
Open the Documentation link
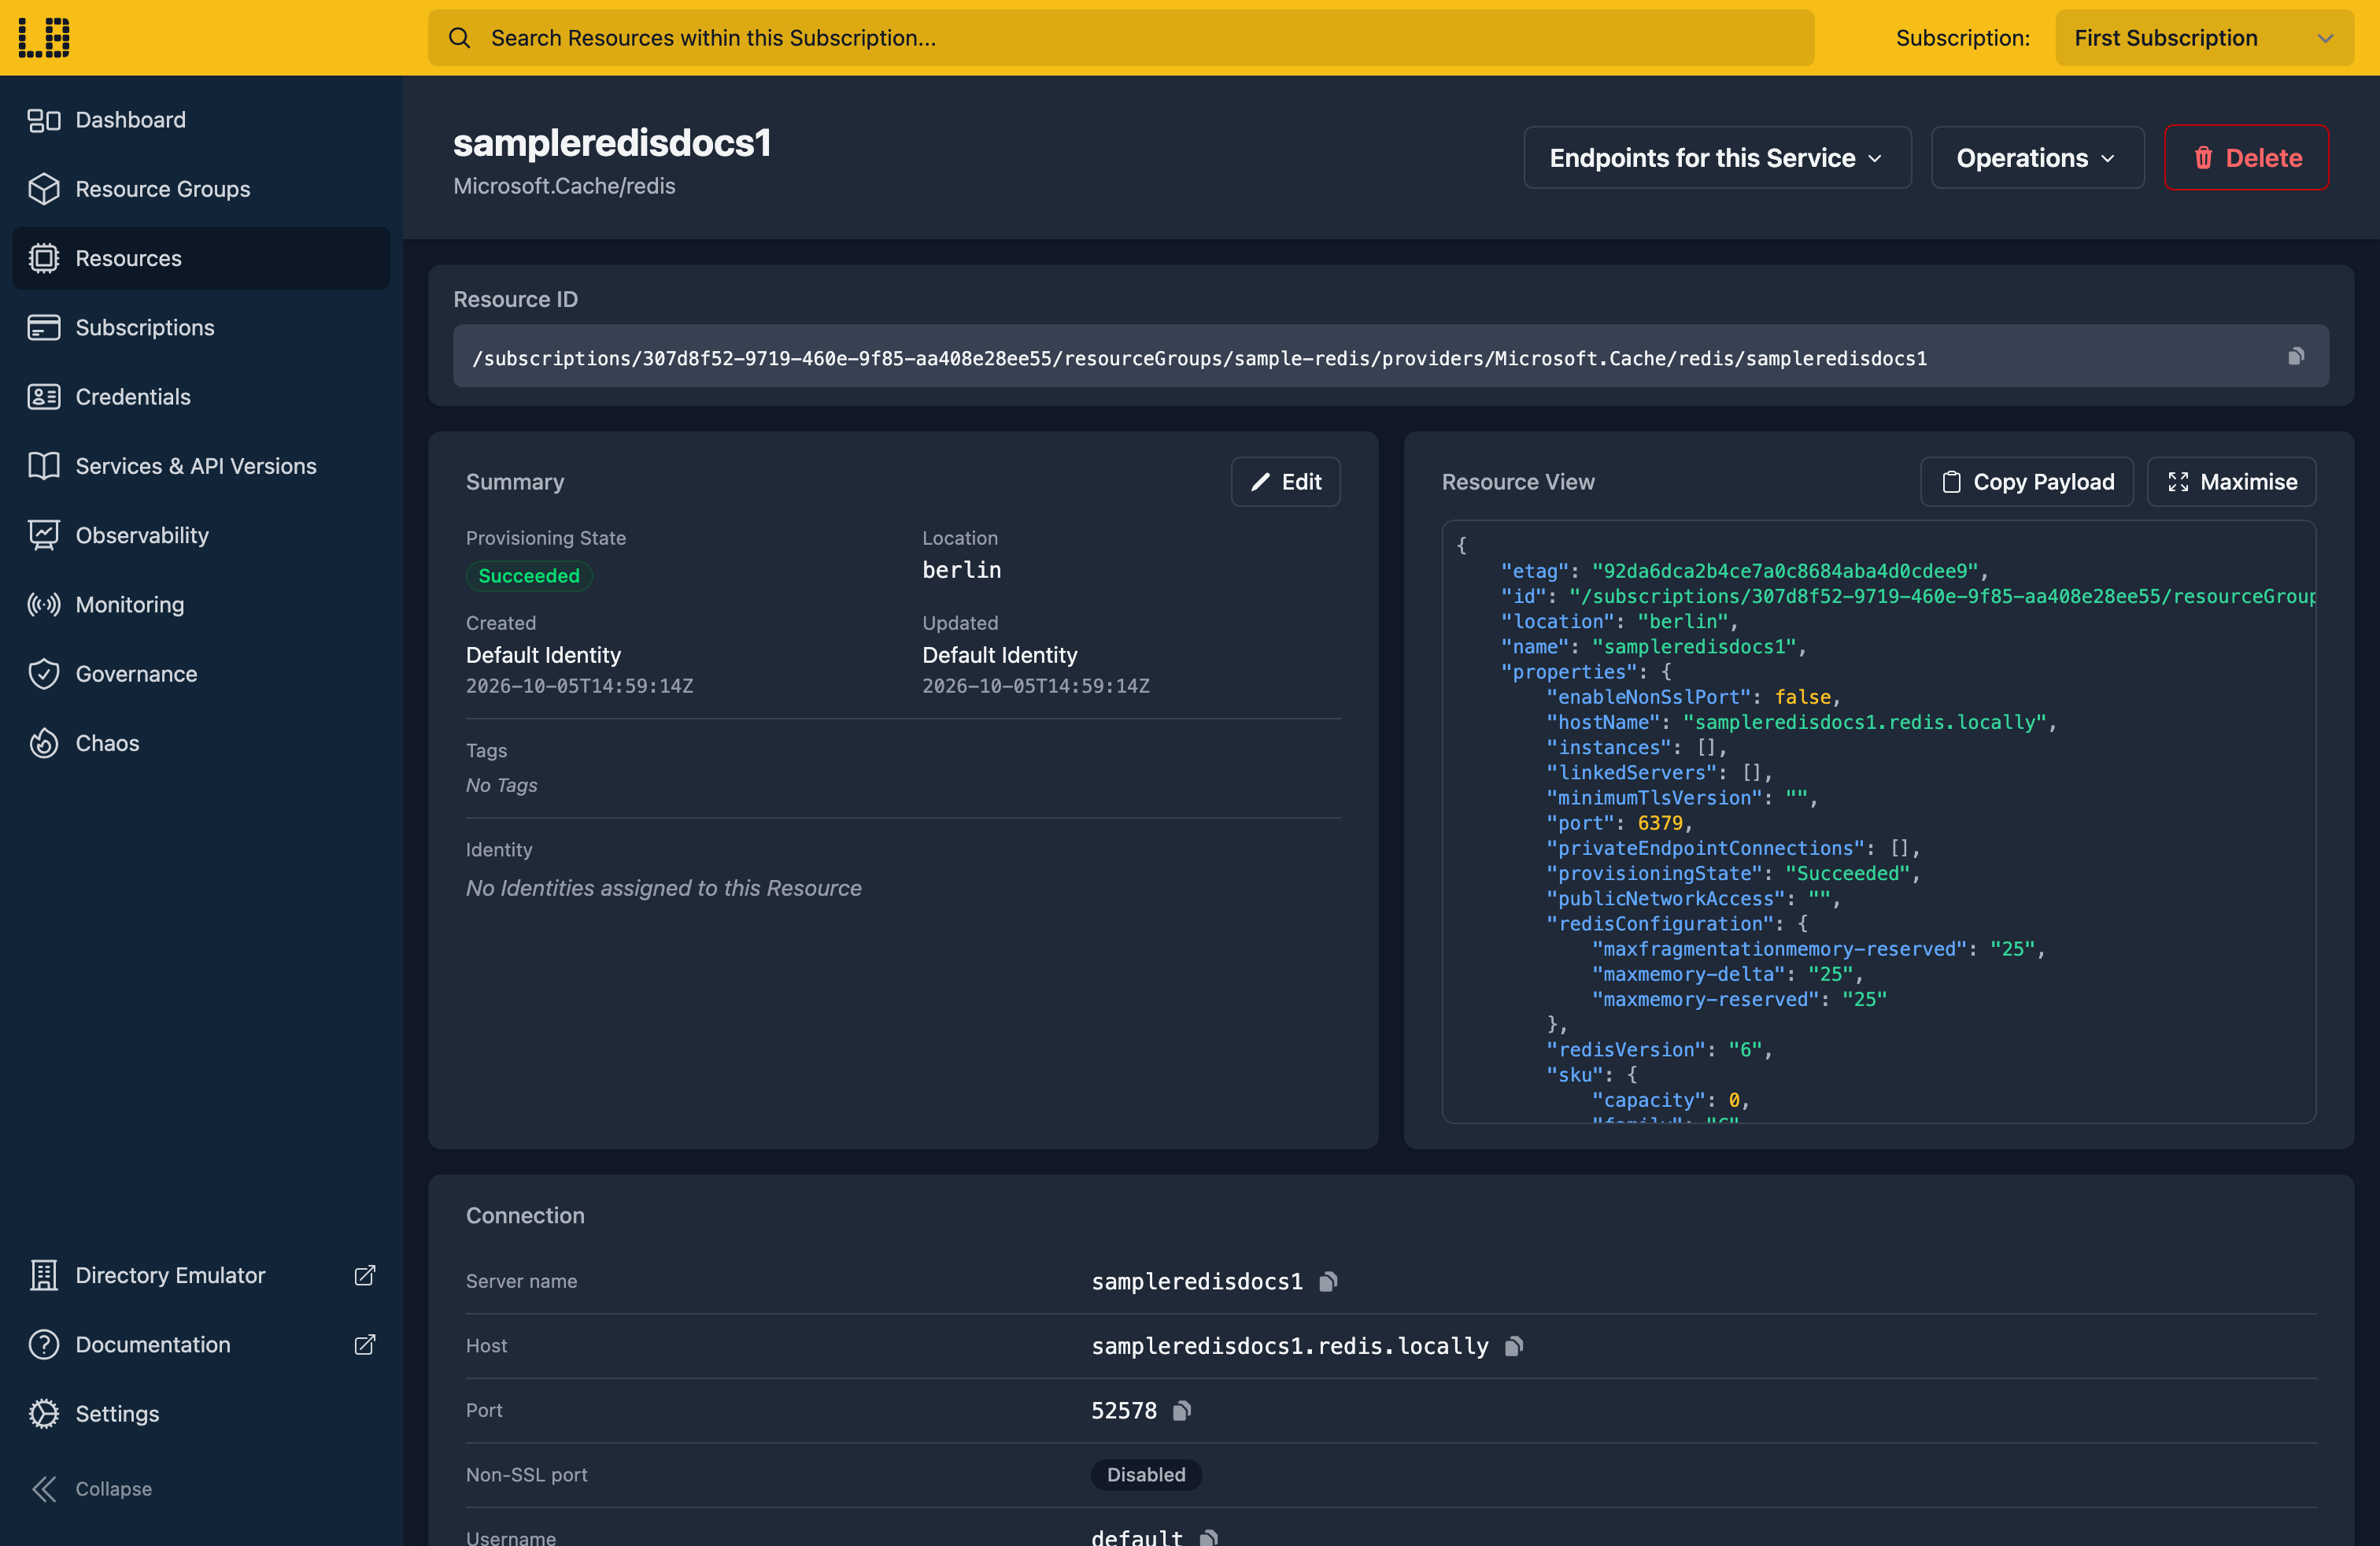(201, 1344)
